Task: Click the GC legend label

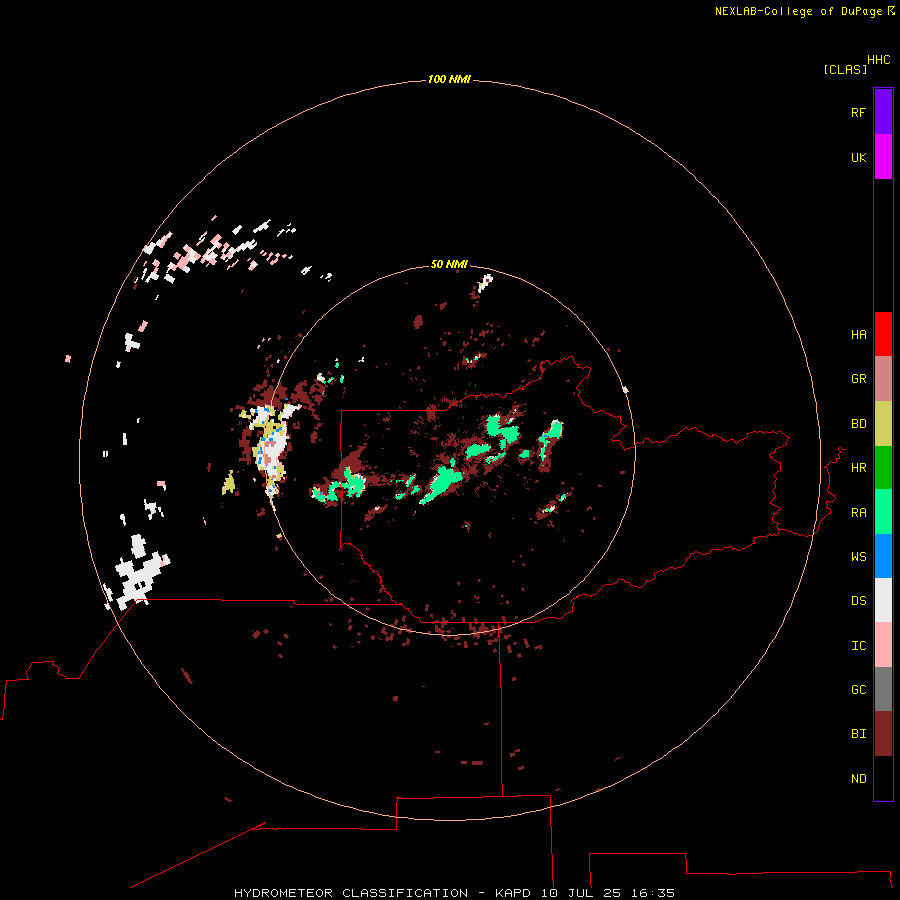Action: point(858,689)
